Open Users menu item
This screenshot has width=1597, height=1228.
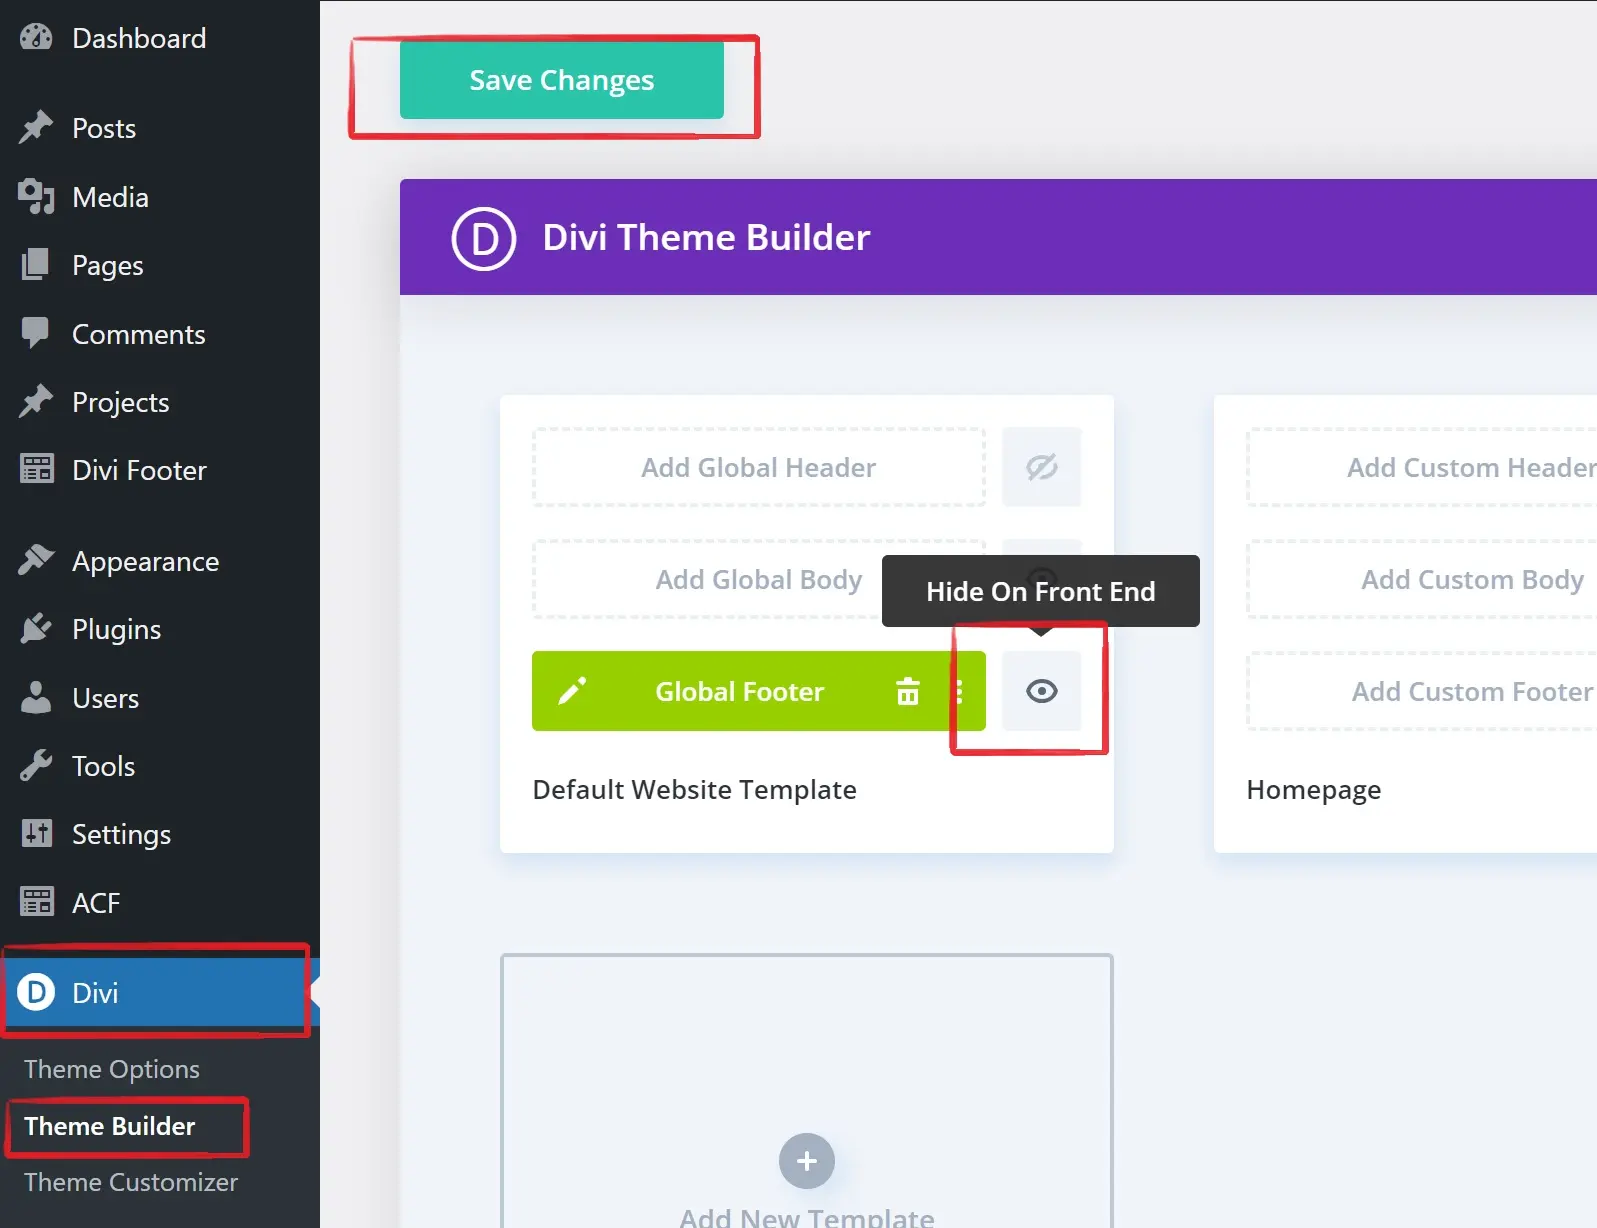[x=160, y=698]
